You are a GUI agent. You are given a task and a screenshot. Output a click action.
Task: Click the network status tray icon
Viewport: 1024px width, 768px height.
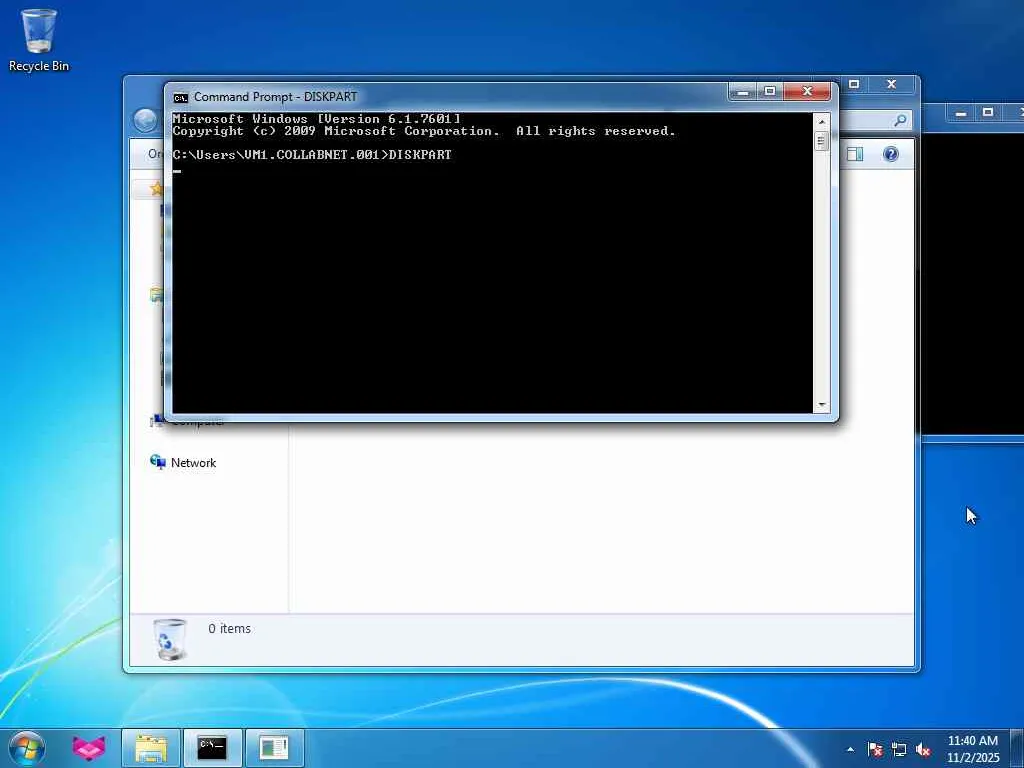pos(899,749)
